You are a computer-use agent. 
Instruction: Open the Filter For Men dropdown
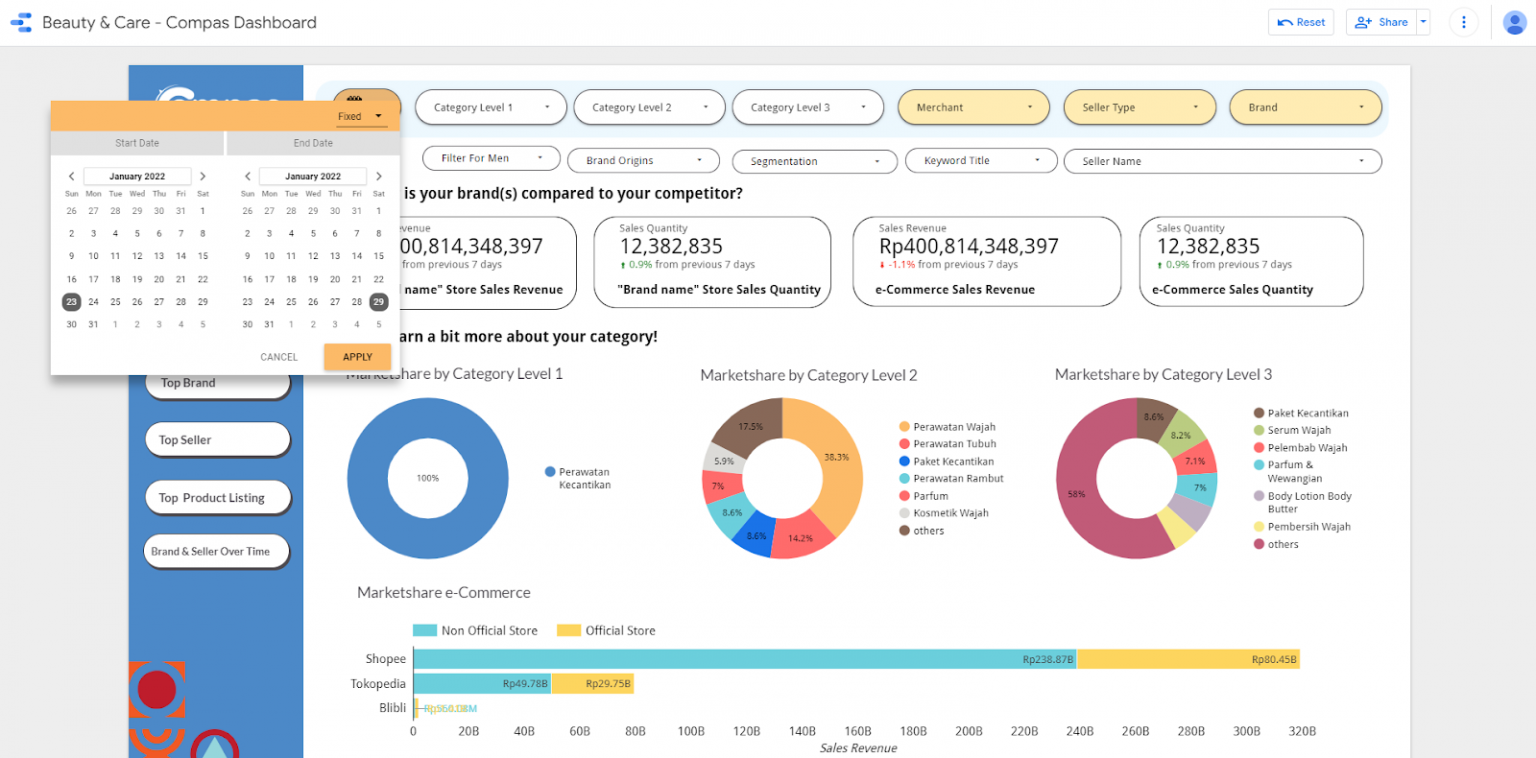tap(491, 158)
